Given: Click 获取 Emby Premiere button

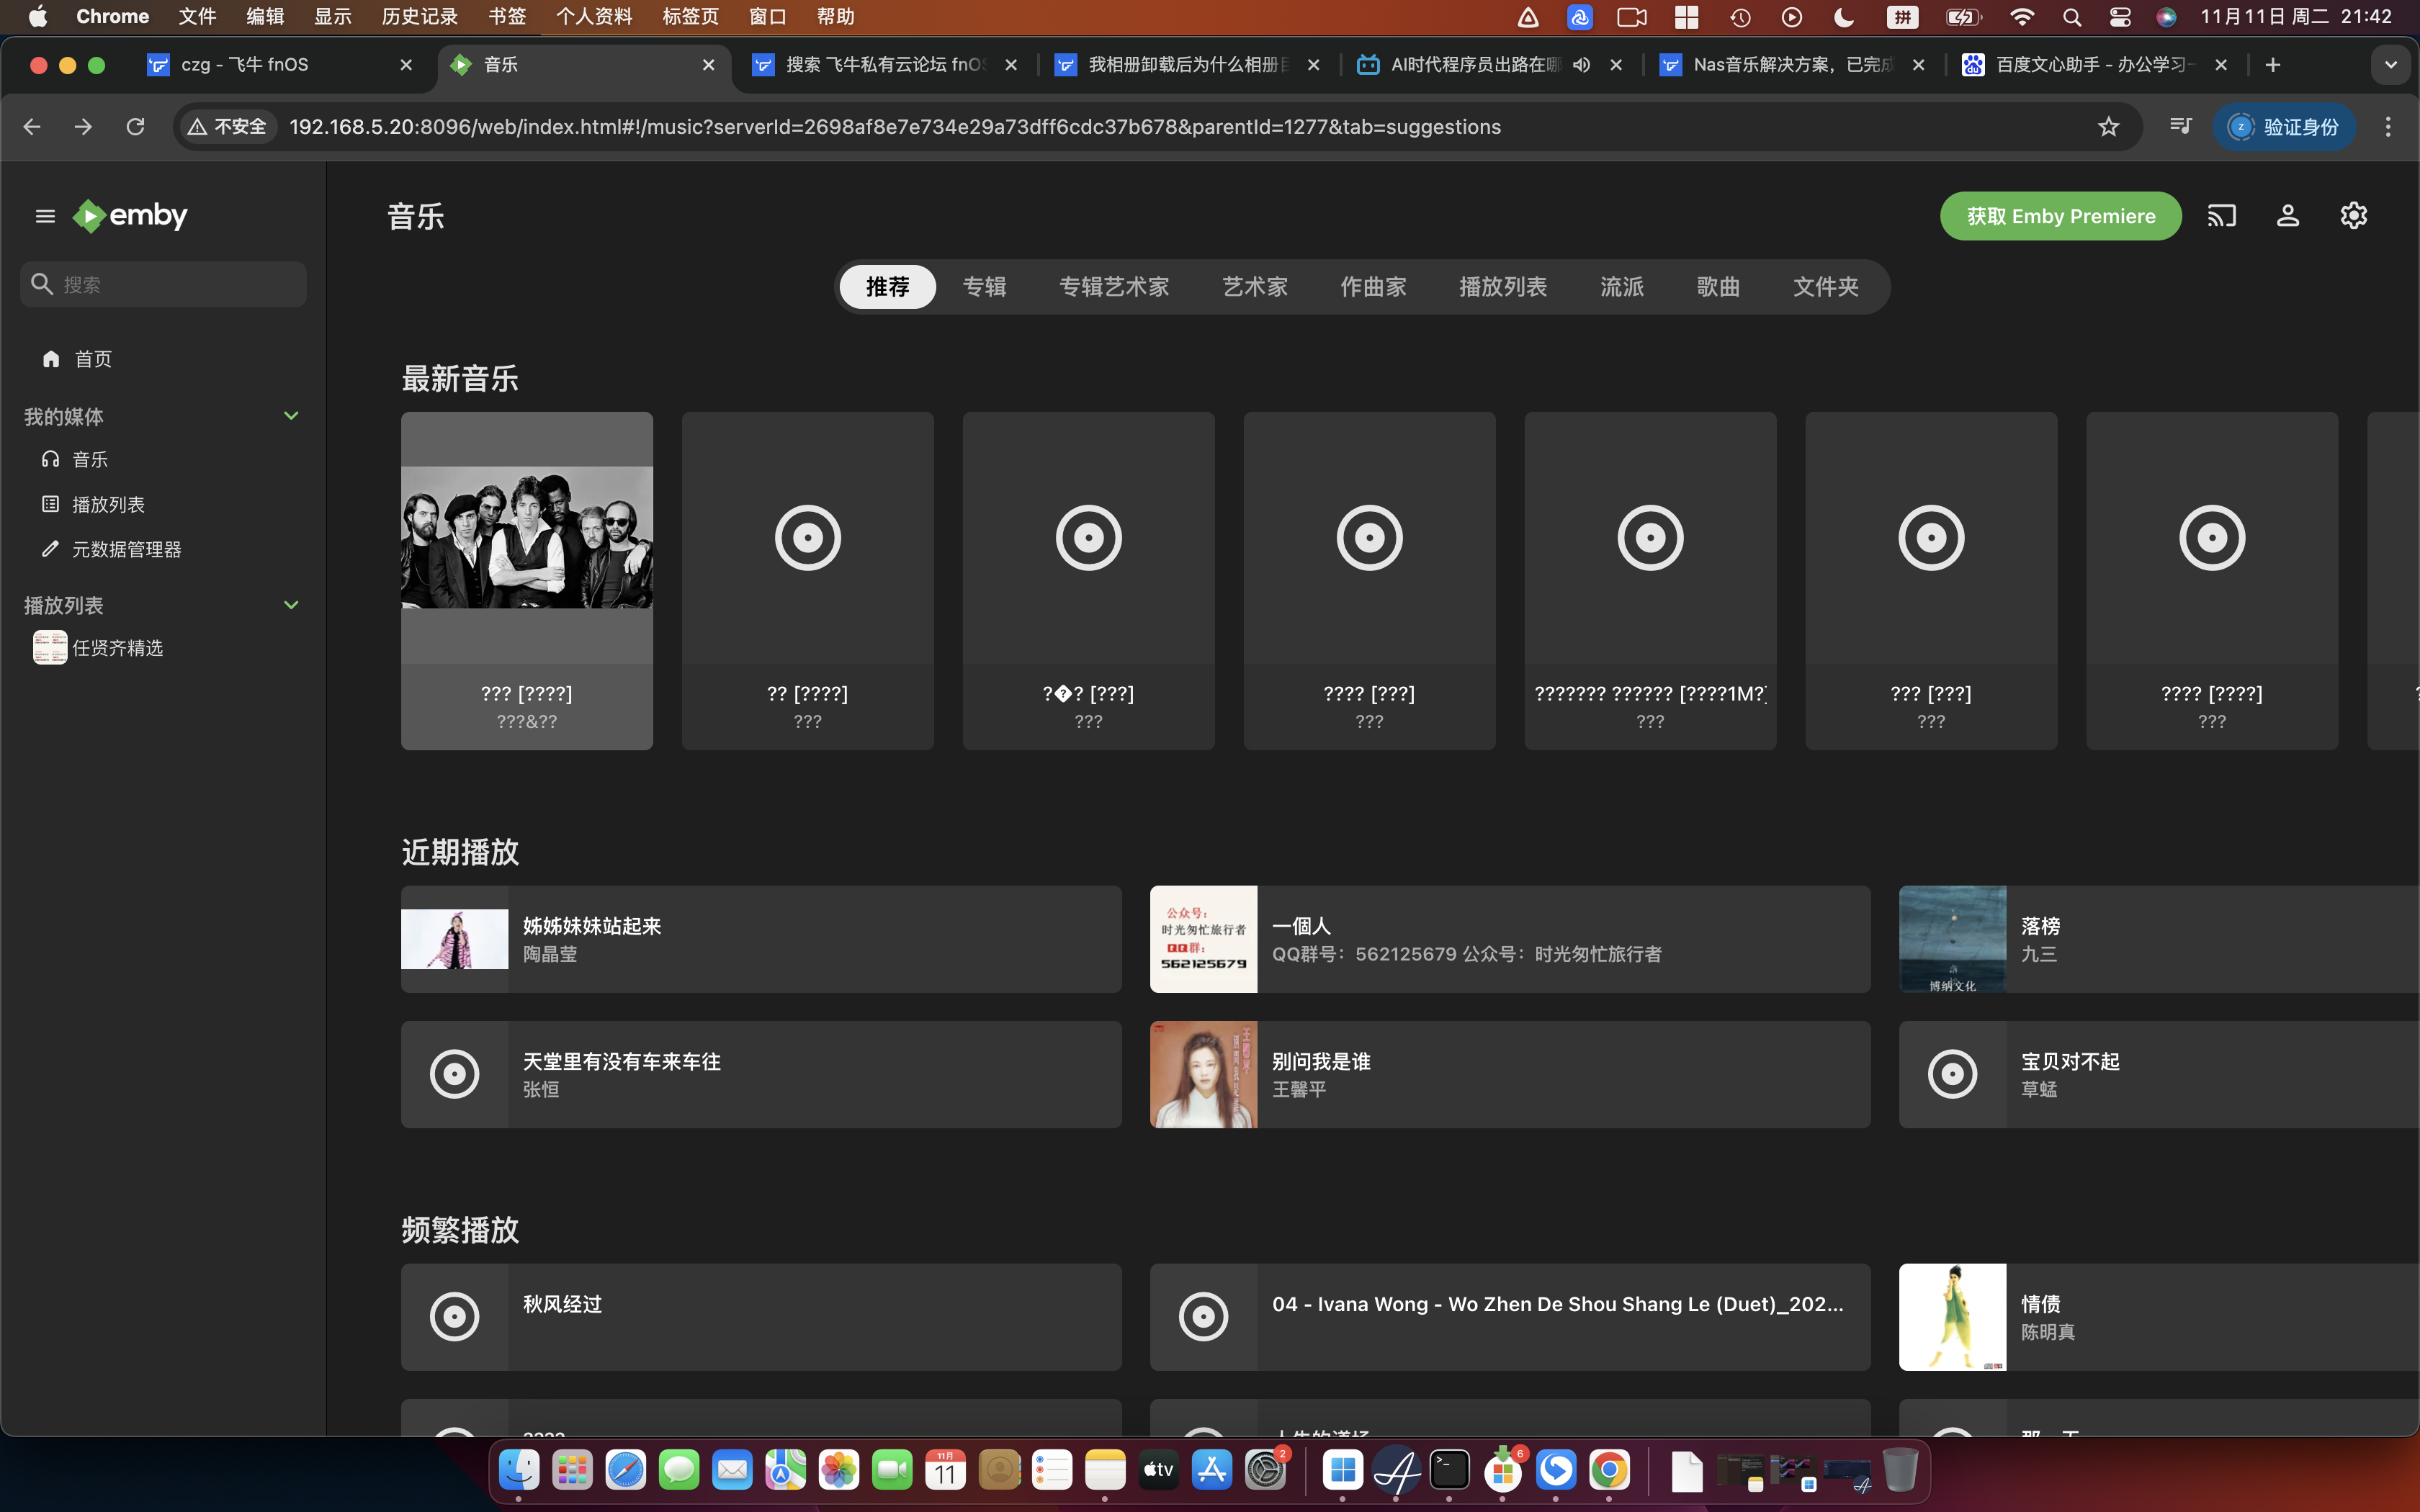Looking at the screenshot, I should (2060, 216).
